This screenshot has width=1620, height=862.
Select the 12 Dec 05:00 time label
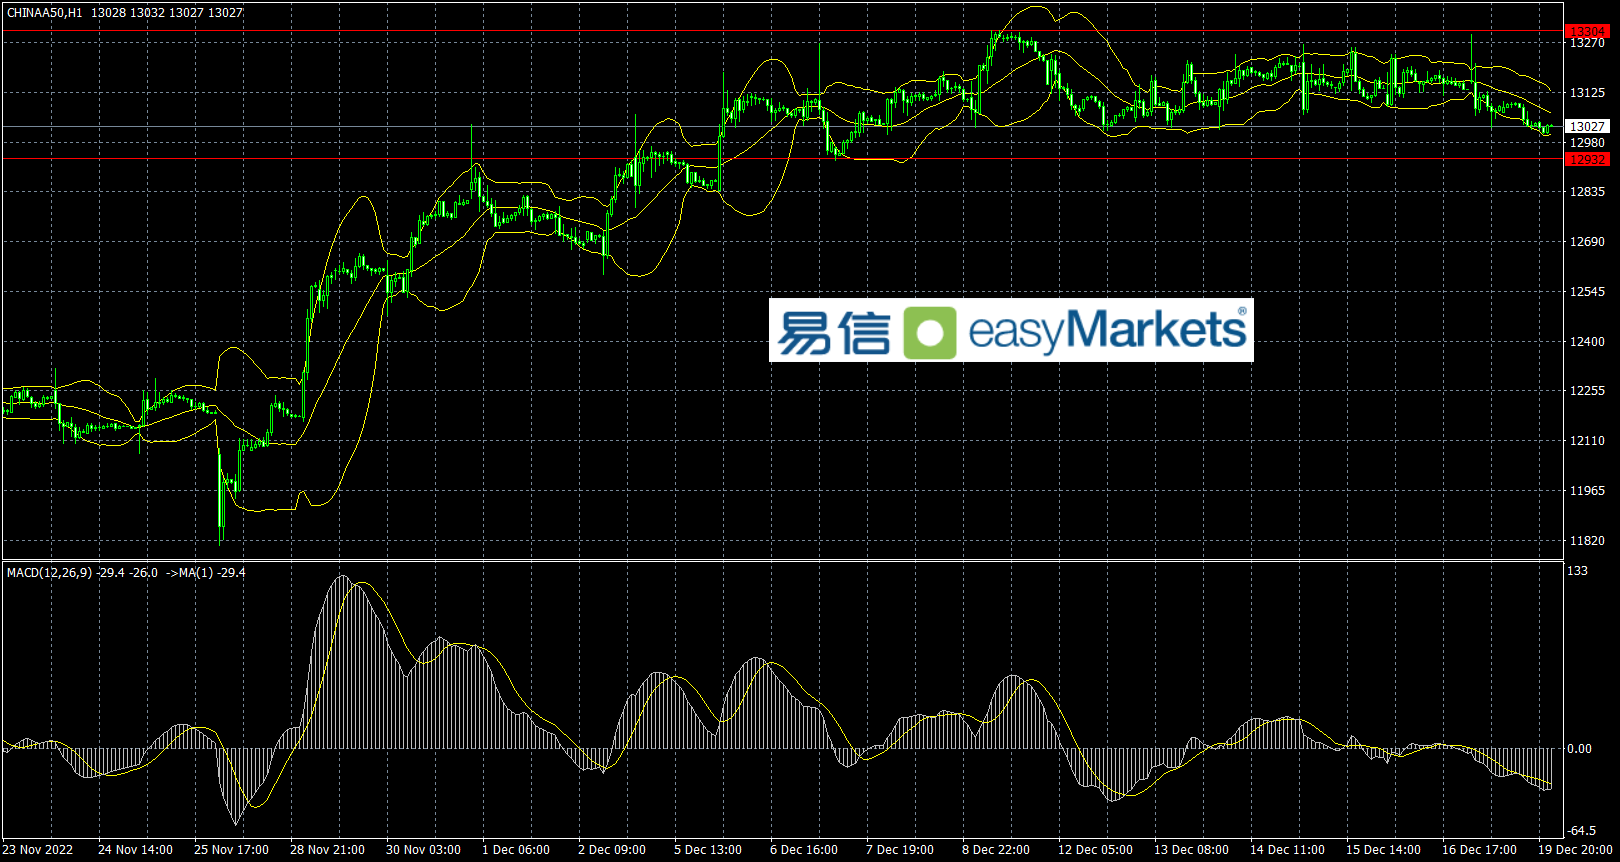(x=1095, y=850)
